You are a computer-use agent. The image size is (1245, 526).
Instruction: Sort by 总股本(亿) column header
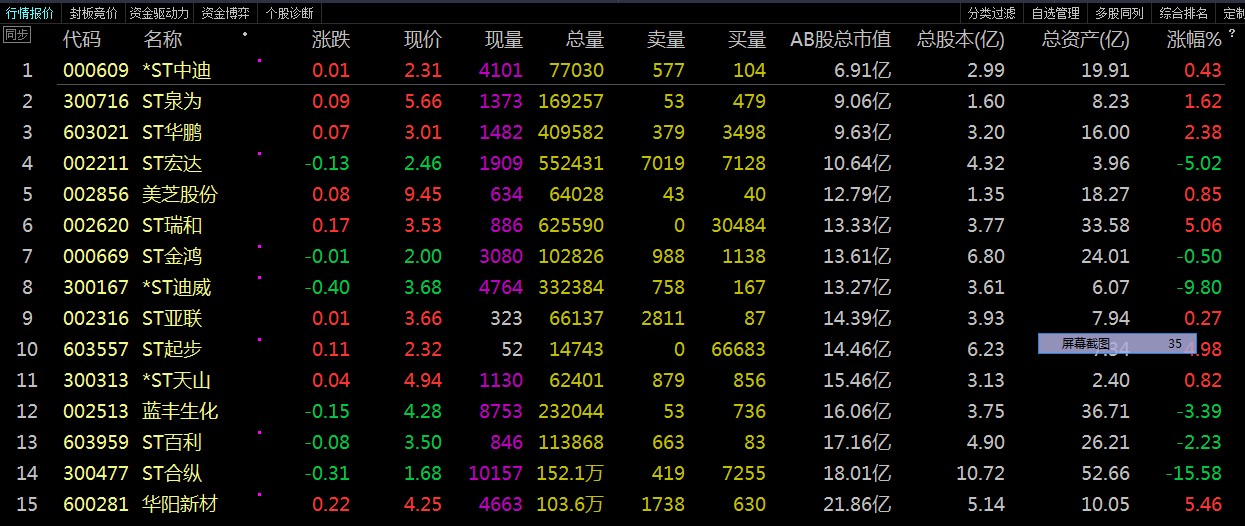tap(961, 40)
